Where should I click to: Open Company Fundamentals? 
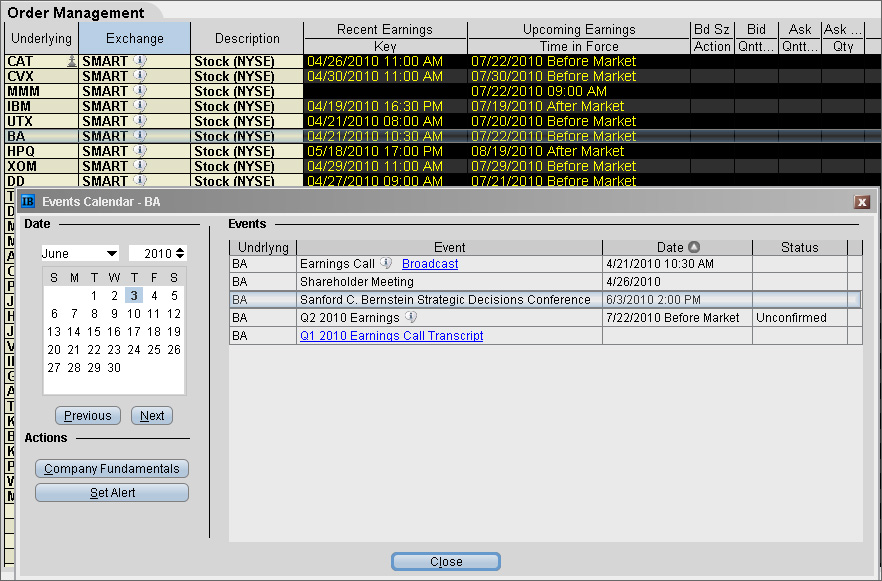coord(112,469)
